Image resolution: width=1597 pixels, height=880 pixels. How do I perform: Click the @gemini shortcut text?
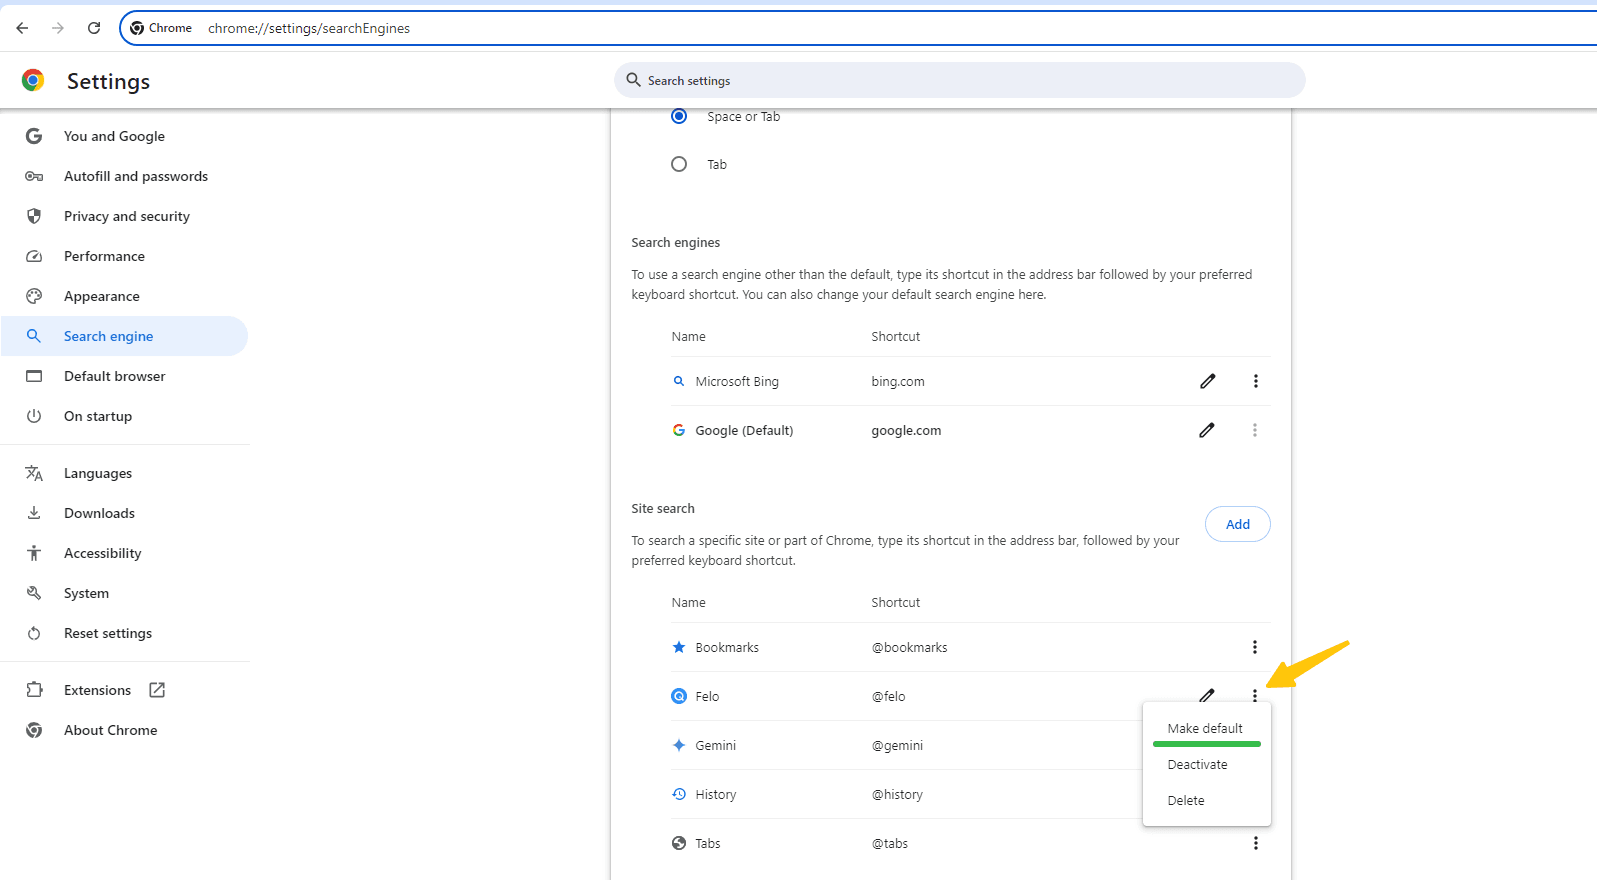[897, 745]
